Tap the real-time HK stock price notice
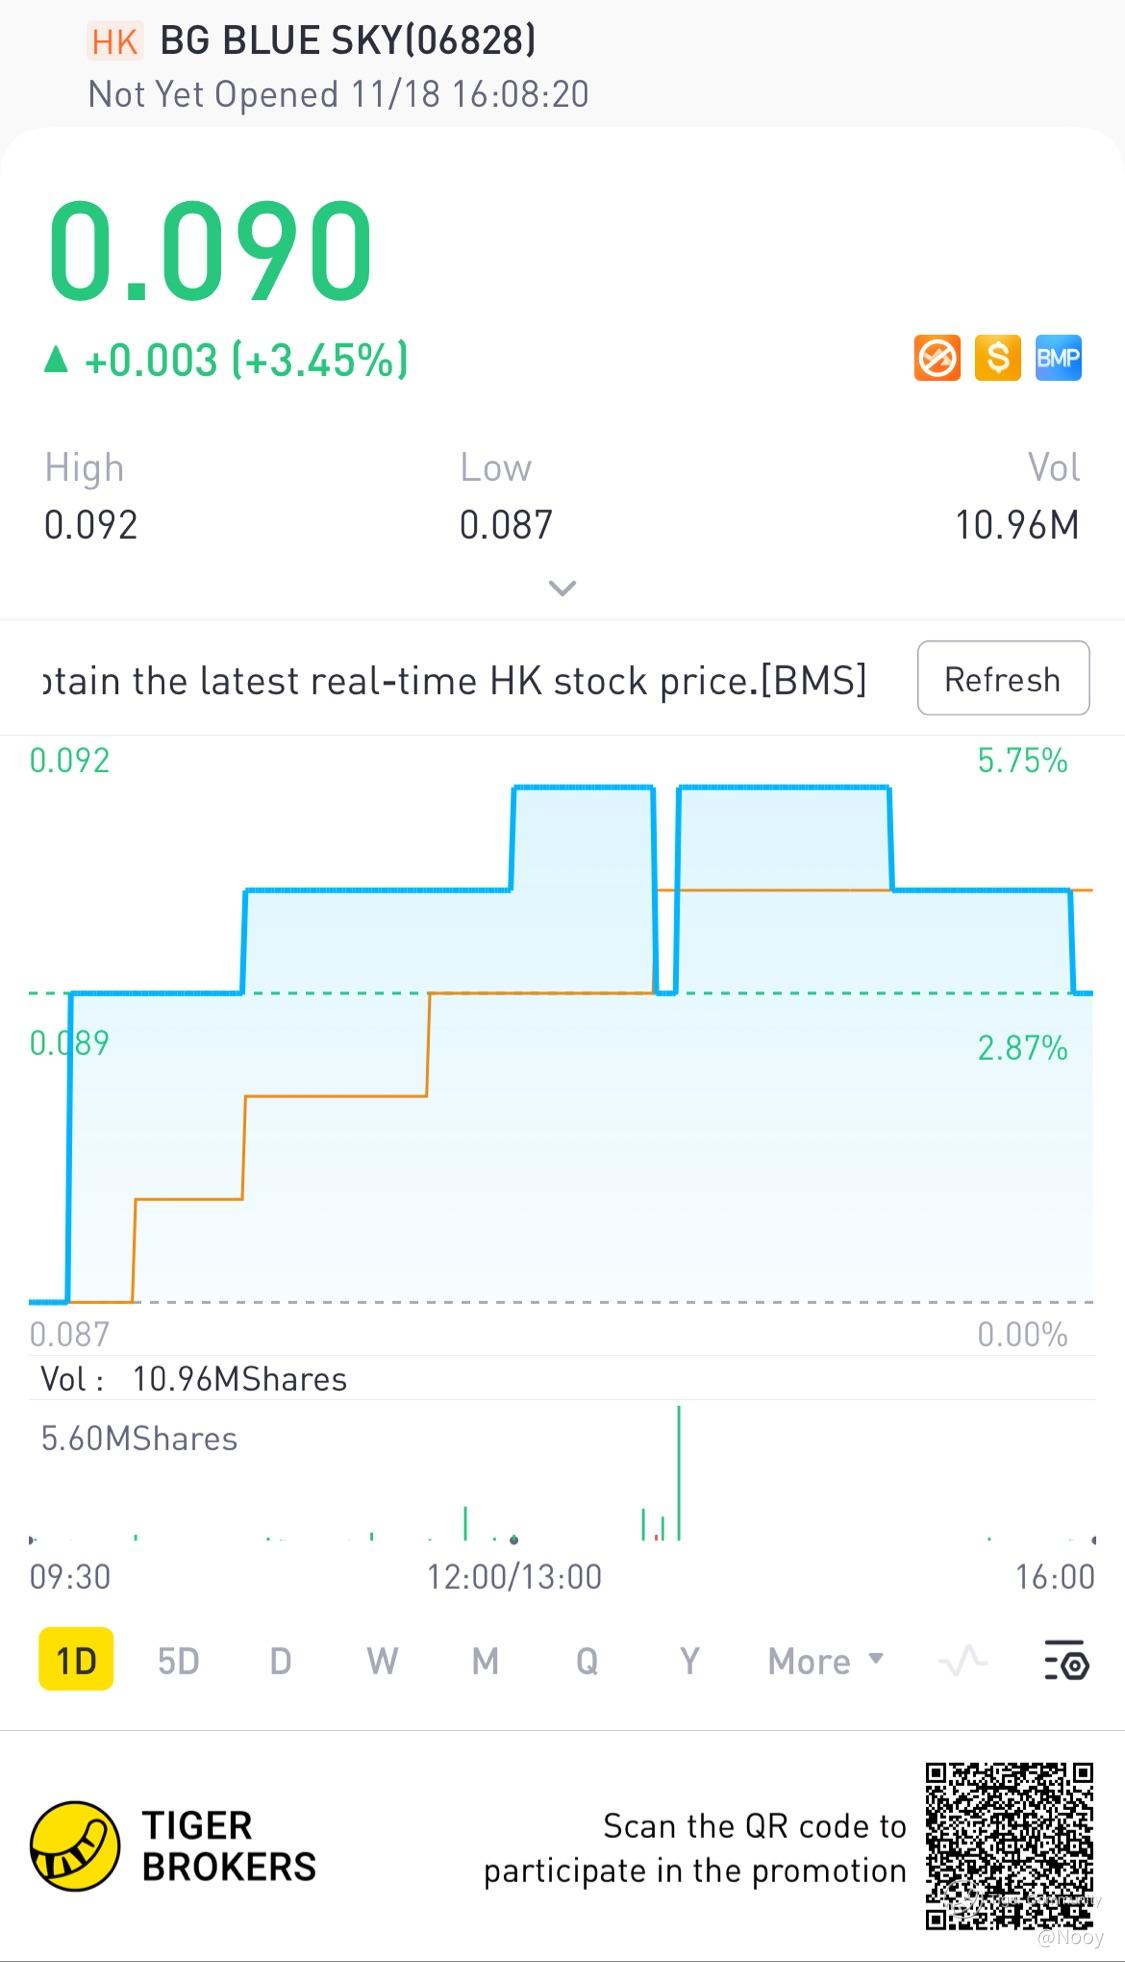This screenshot has width=1125, height=1962. tap(455, 681)
